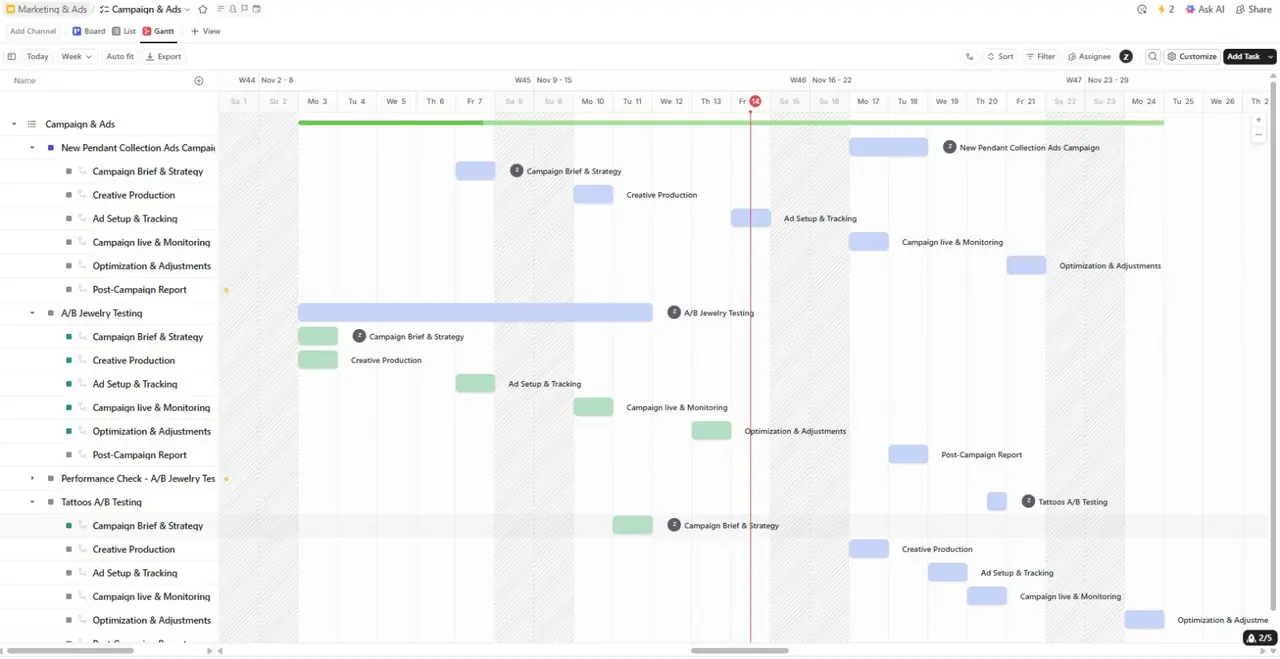1280x659 pixels.
Task: Select the A/B Jewelry Testing long bar
Action: (x=475, y=313)
